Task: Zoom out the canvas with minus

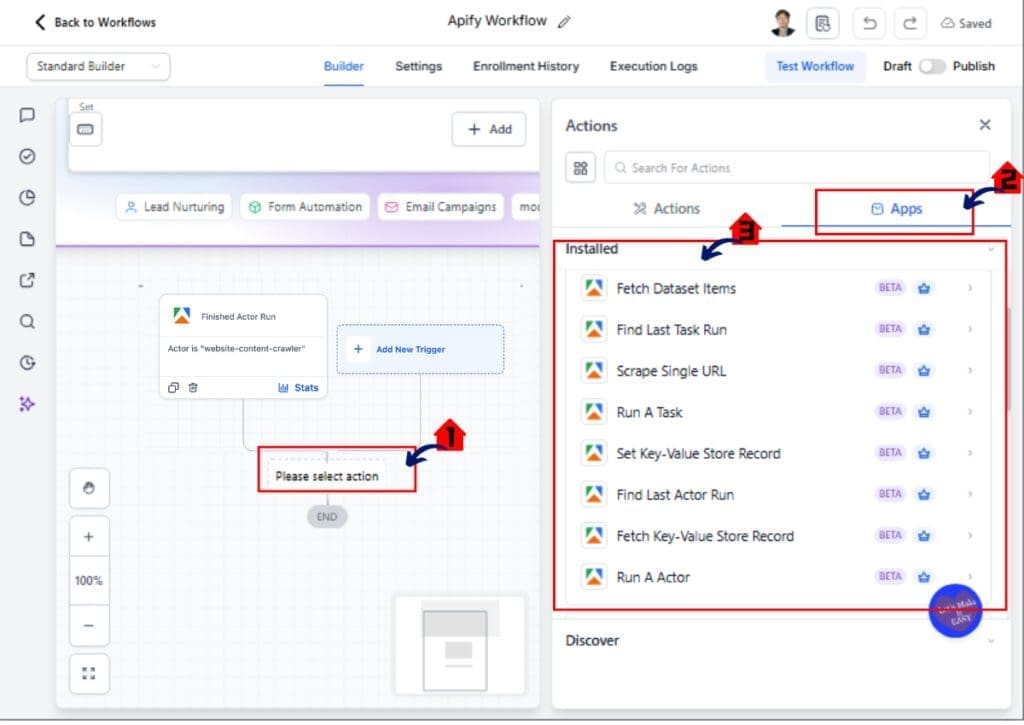Action: click(x=89, y=626)
